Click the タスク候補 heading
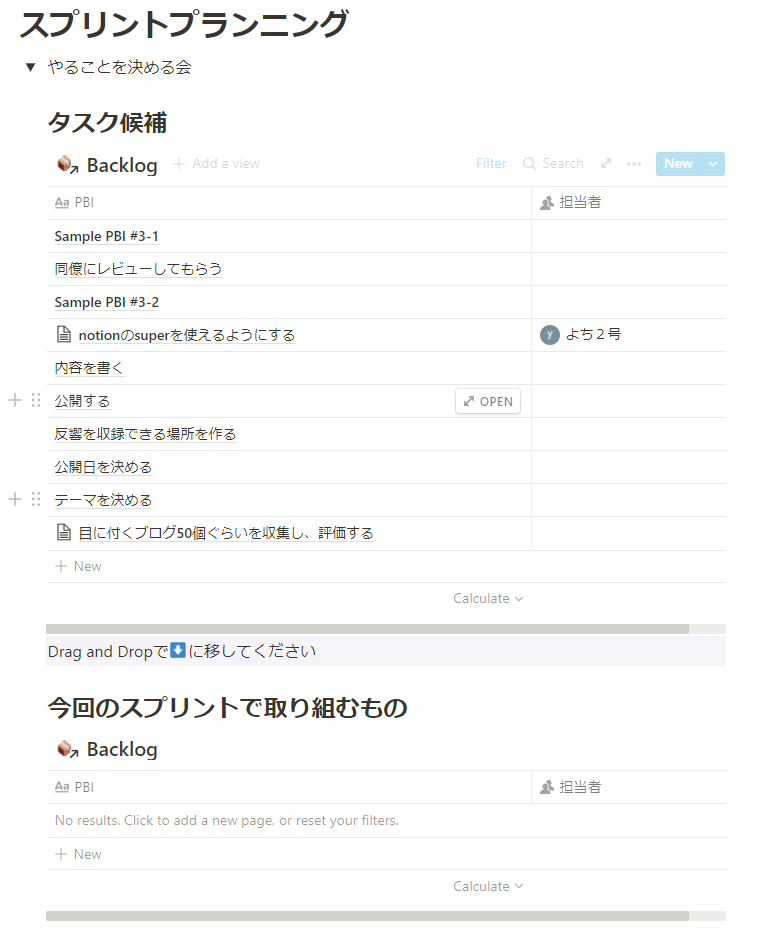The image size is (765, 951). coord(107,123)
